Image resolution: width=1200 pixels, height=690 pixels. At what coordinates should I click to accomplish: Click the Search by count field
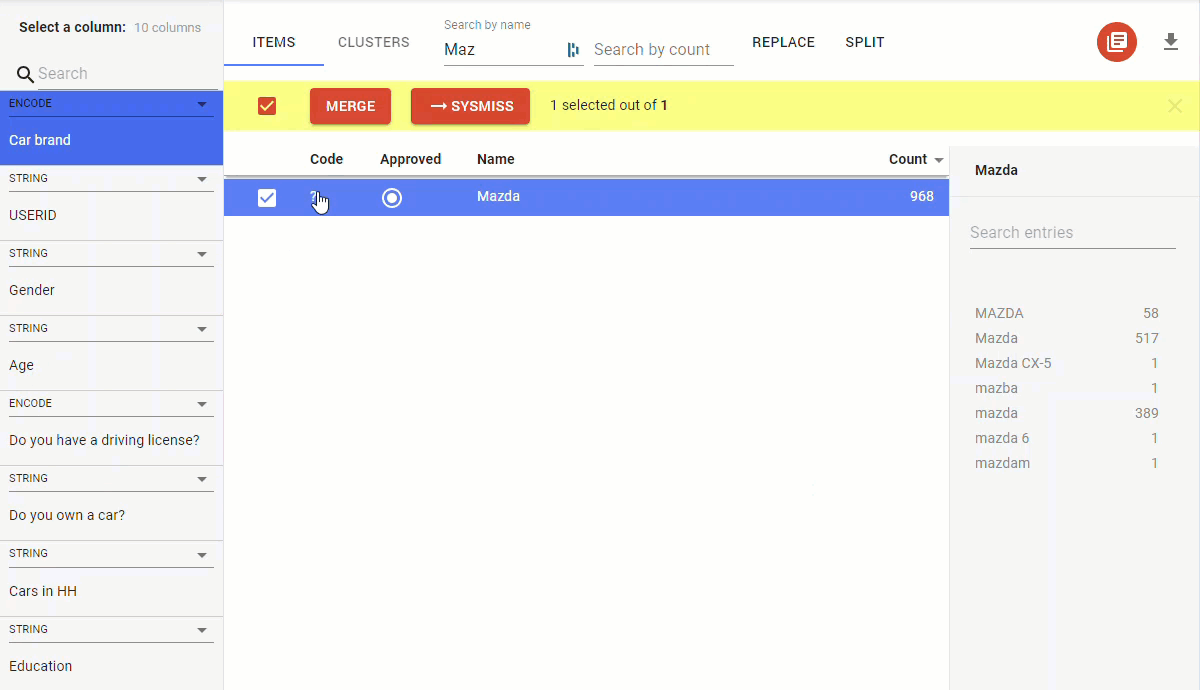pyautogui.click(x=663, y=50)
